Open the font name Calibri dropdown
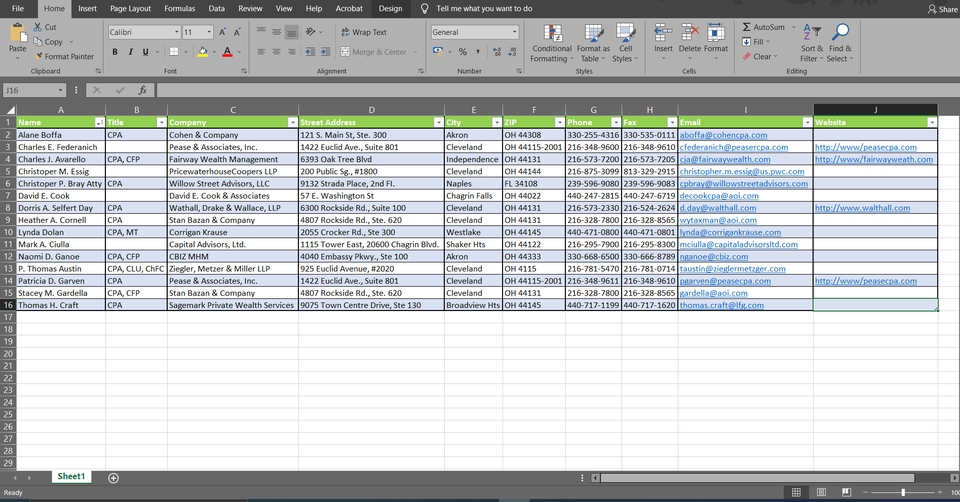 pos(177,32)
